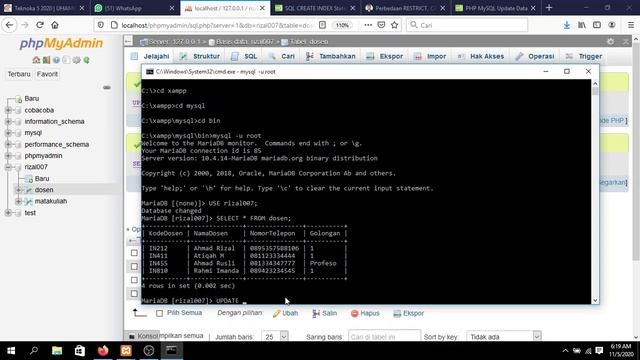Image resolution: width=640 pixels, height=360 pixels.
Task: Open a new browser tab
Action: (x=549, y=8)
